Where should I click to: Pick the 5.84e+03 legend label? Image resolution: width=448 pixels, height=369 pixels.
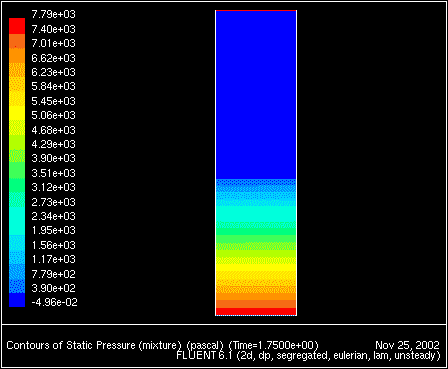(x=53, y=86)
